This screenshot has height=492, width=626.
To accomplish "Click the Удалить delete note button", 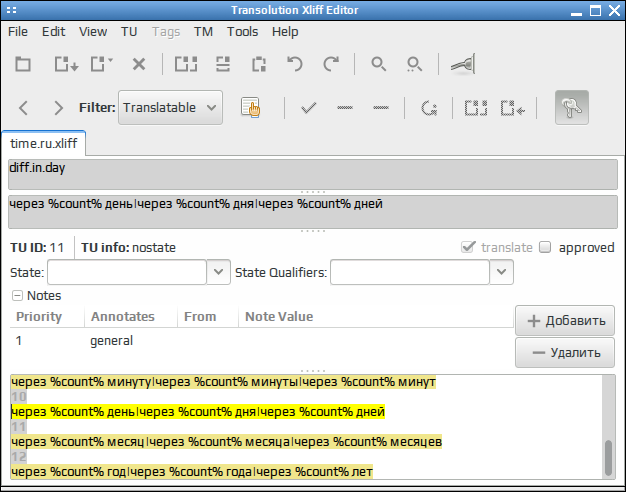I will pos(565,353).
